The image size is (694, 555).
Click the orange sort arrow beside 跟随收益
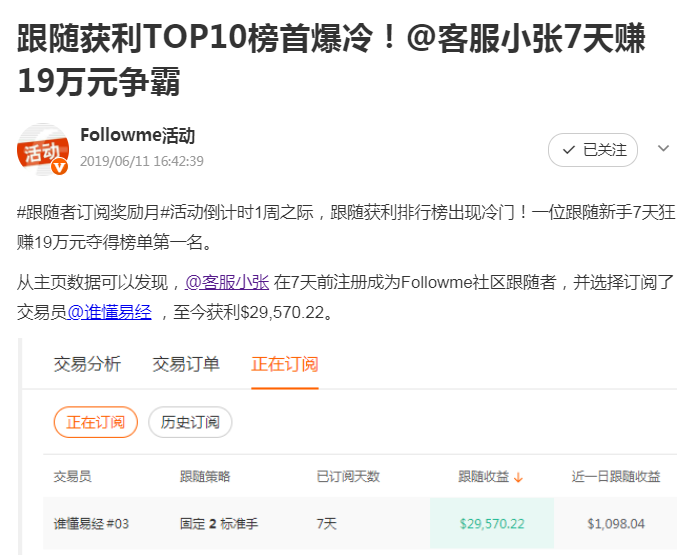pos(519,477)
